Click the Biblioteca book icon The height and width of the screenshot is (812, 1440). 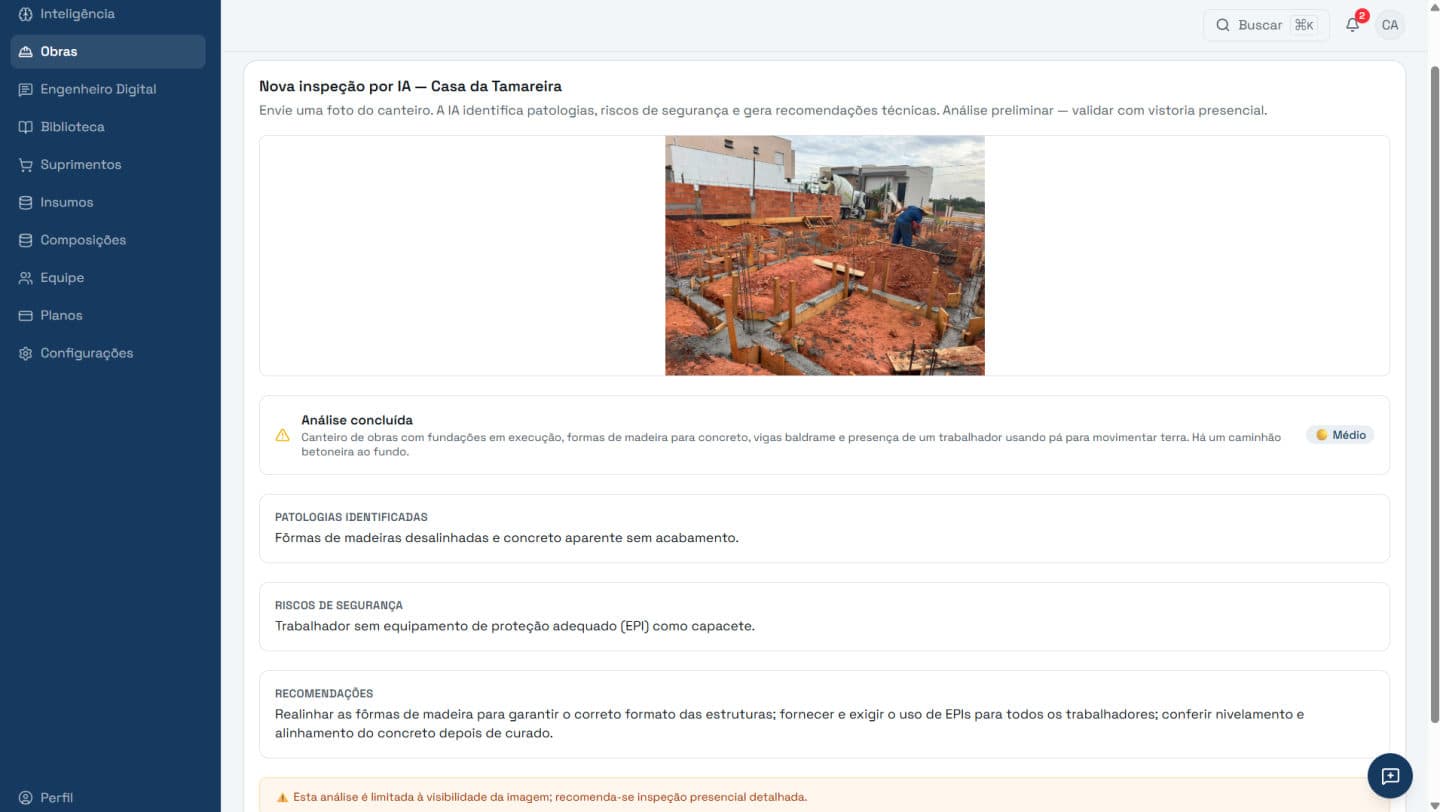click(x=26, y=127)
